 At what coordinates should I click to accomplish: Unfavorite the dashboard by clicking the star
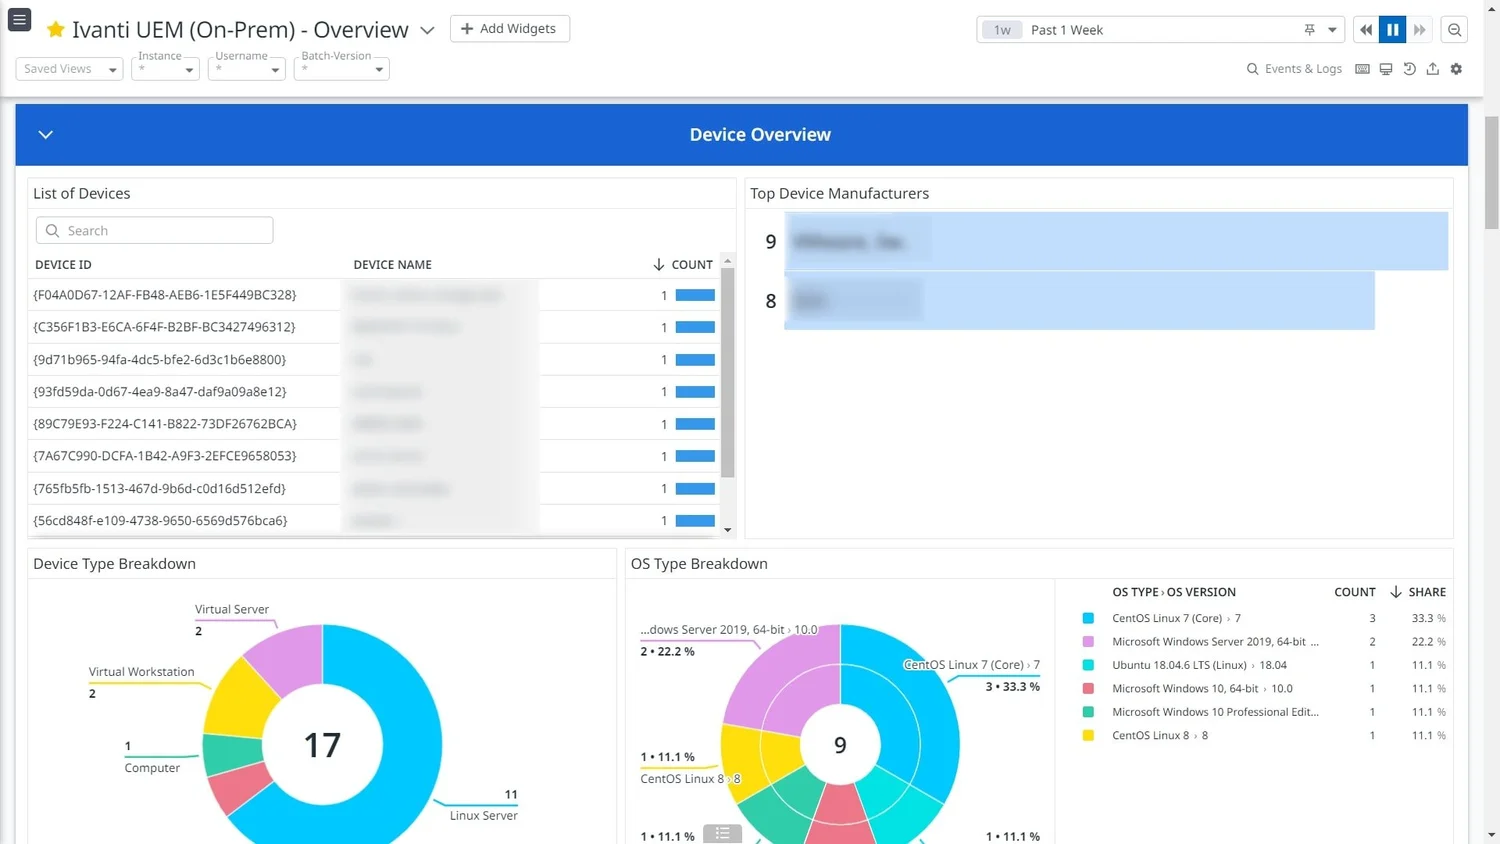point(56,29)
